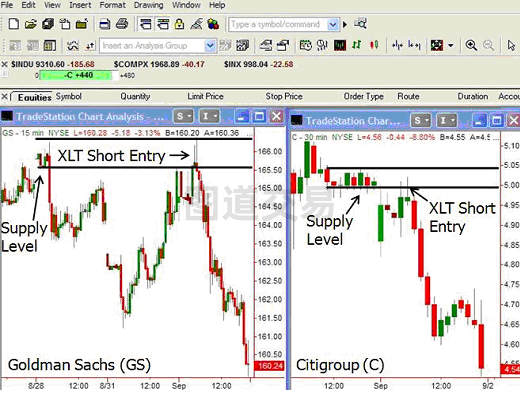
Task: Open the I dropdown on Citigroup chart
Action: [447, 120]
